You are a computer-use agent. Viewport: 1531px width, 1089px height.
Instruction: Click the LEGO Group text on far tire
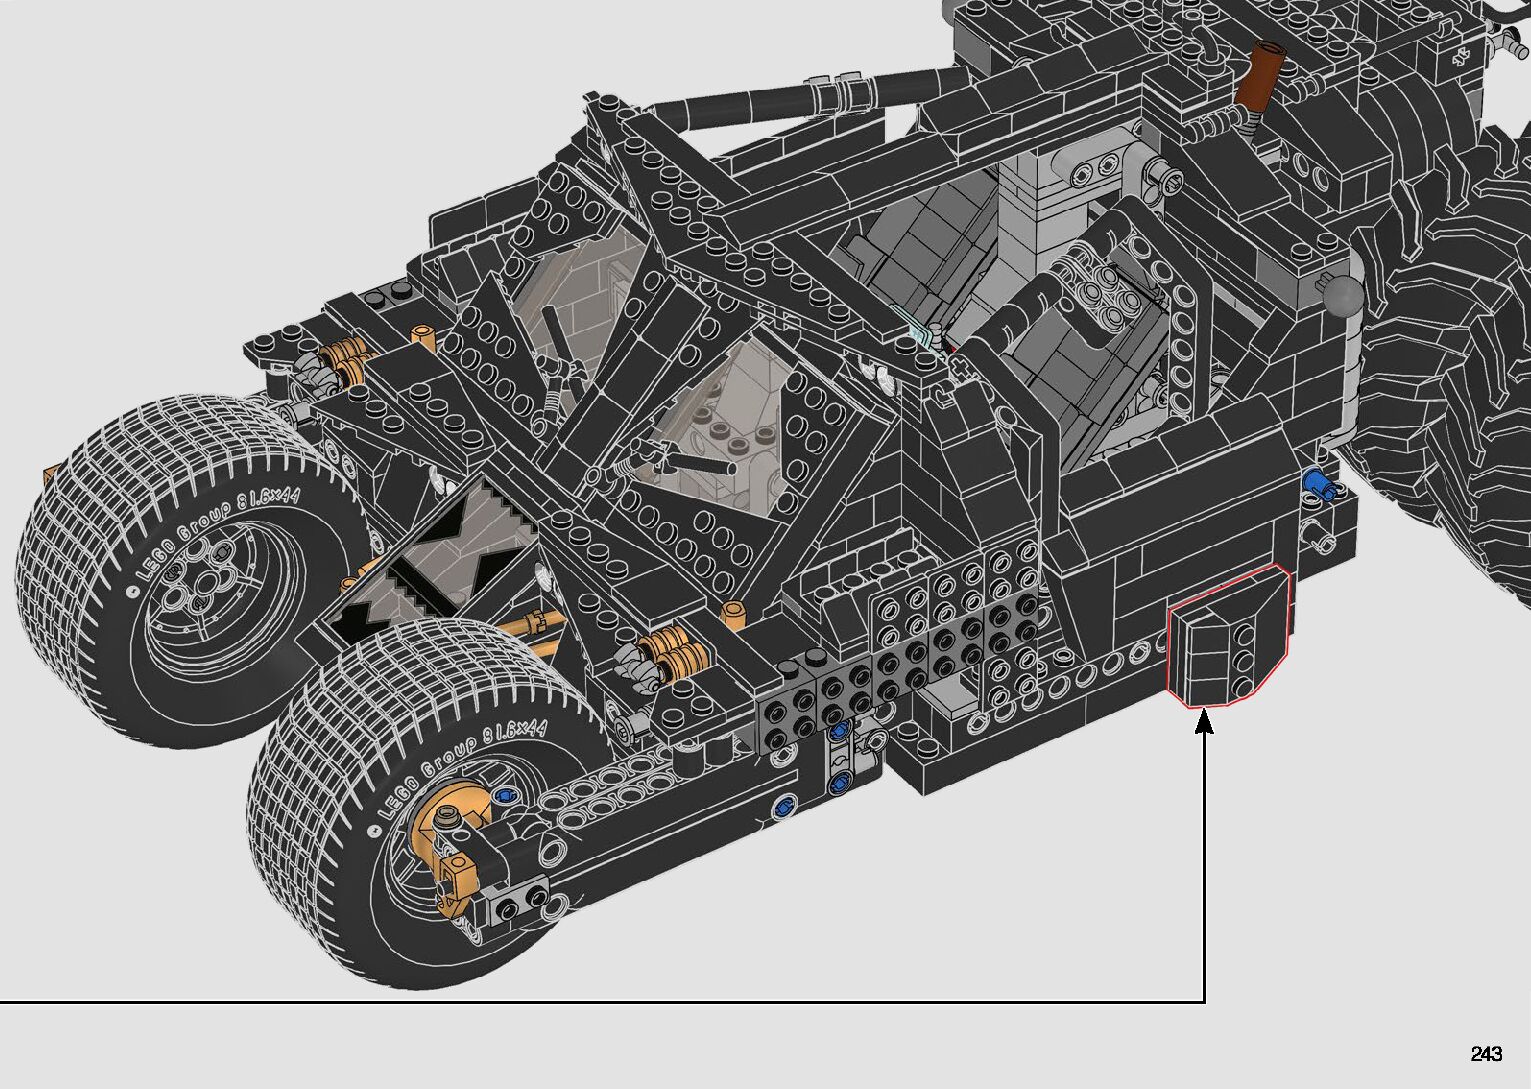pyautogui.click(x=210, y=536)
